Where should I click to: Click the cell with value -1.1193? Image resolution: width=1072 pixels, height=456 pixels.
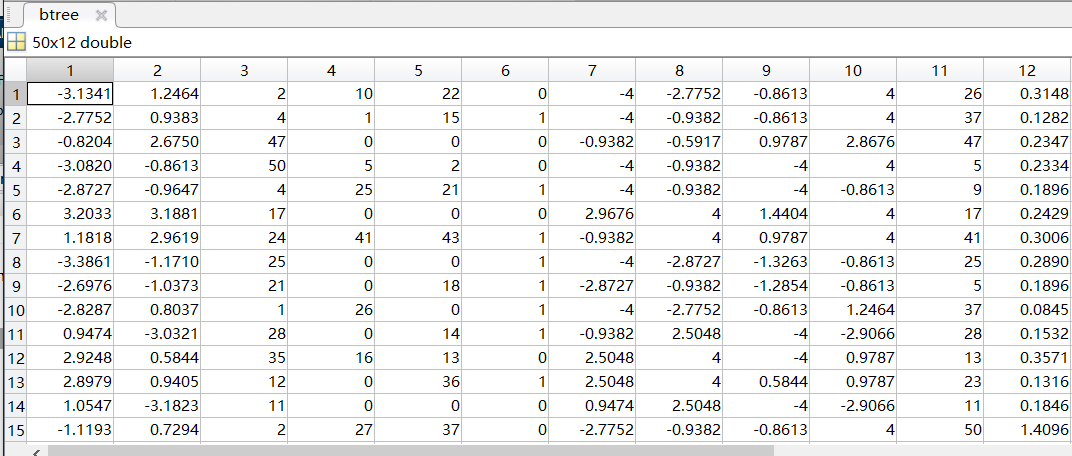coord(70,430)
